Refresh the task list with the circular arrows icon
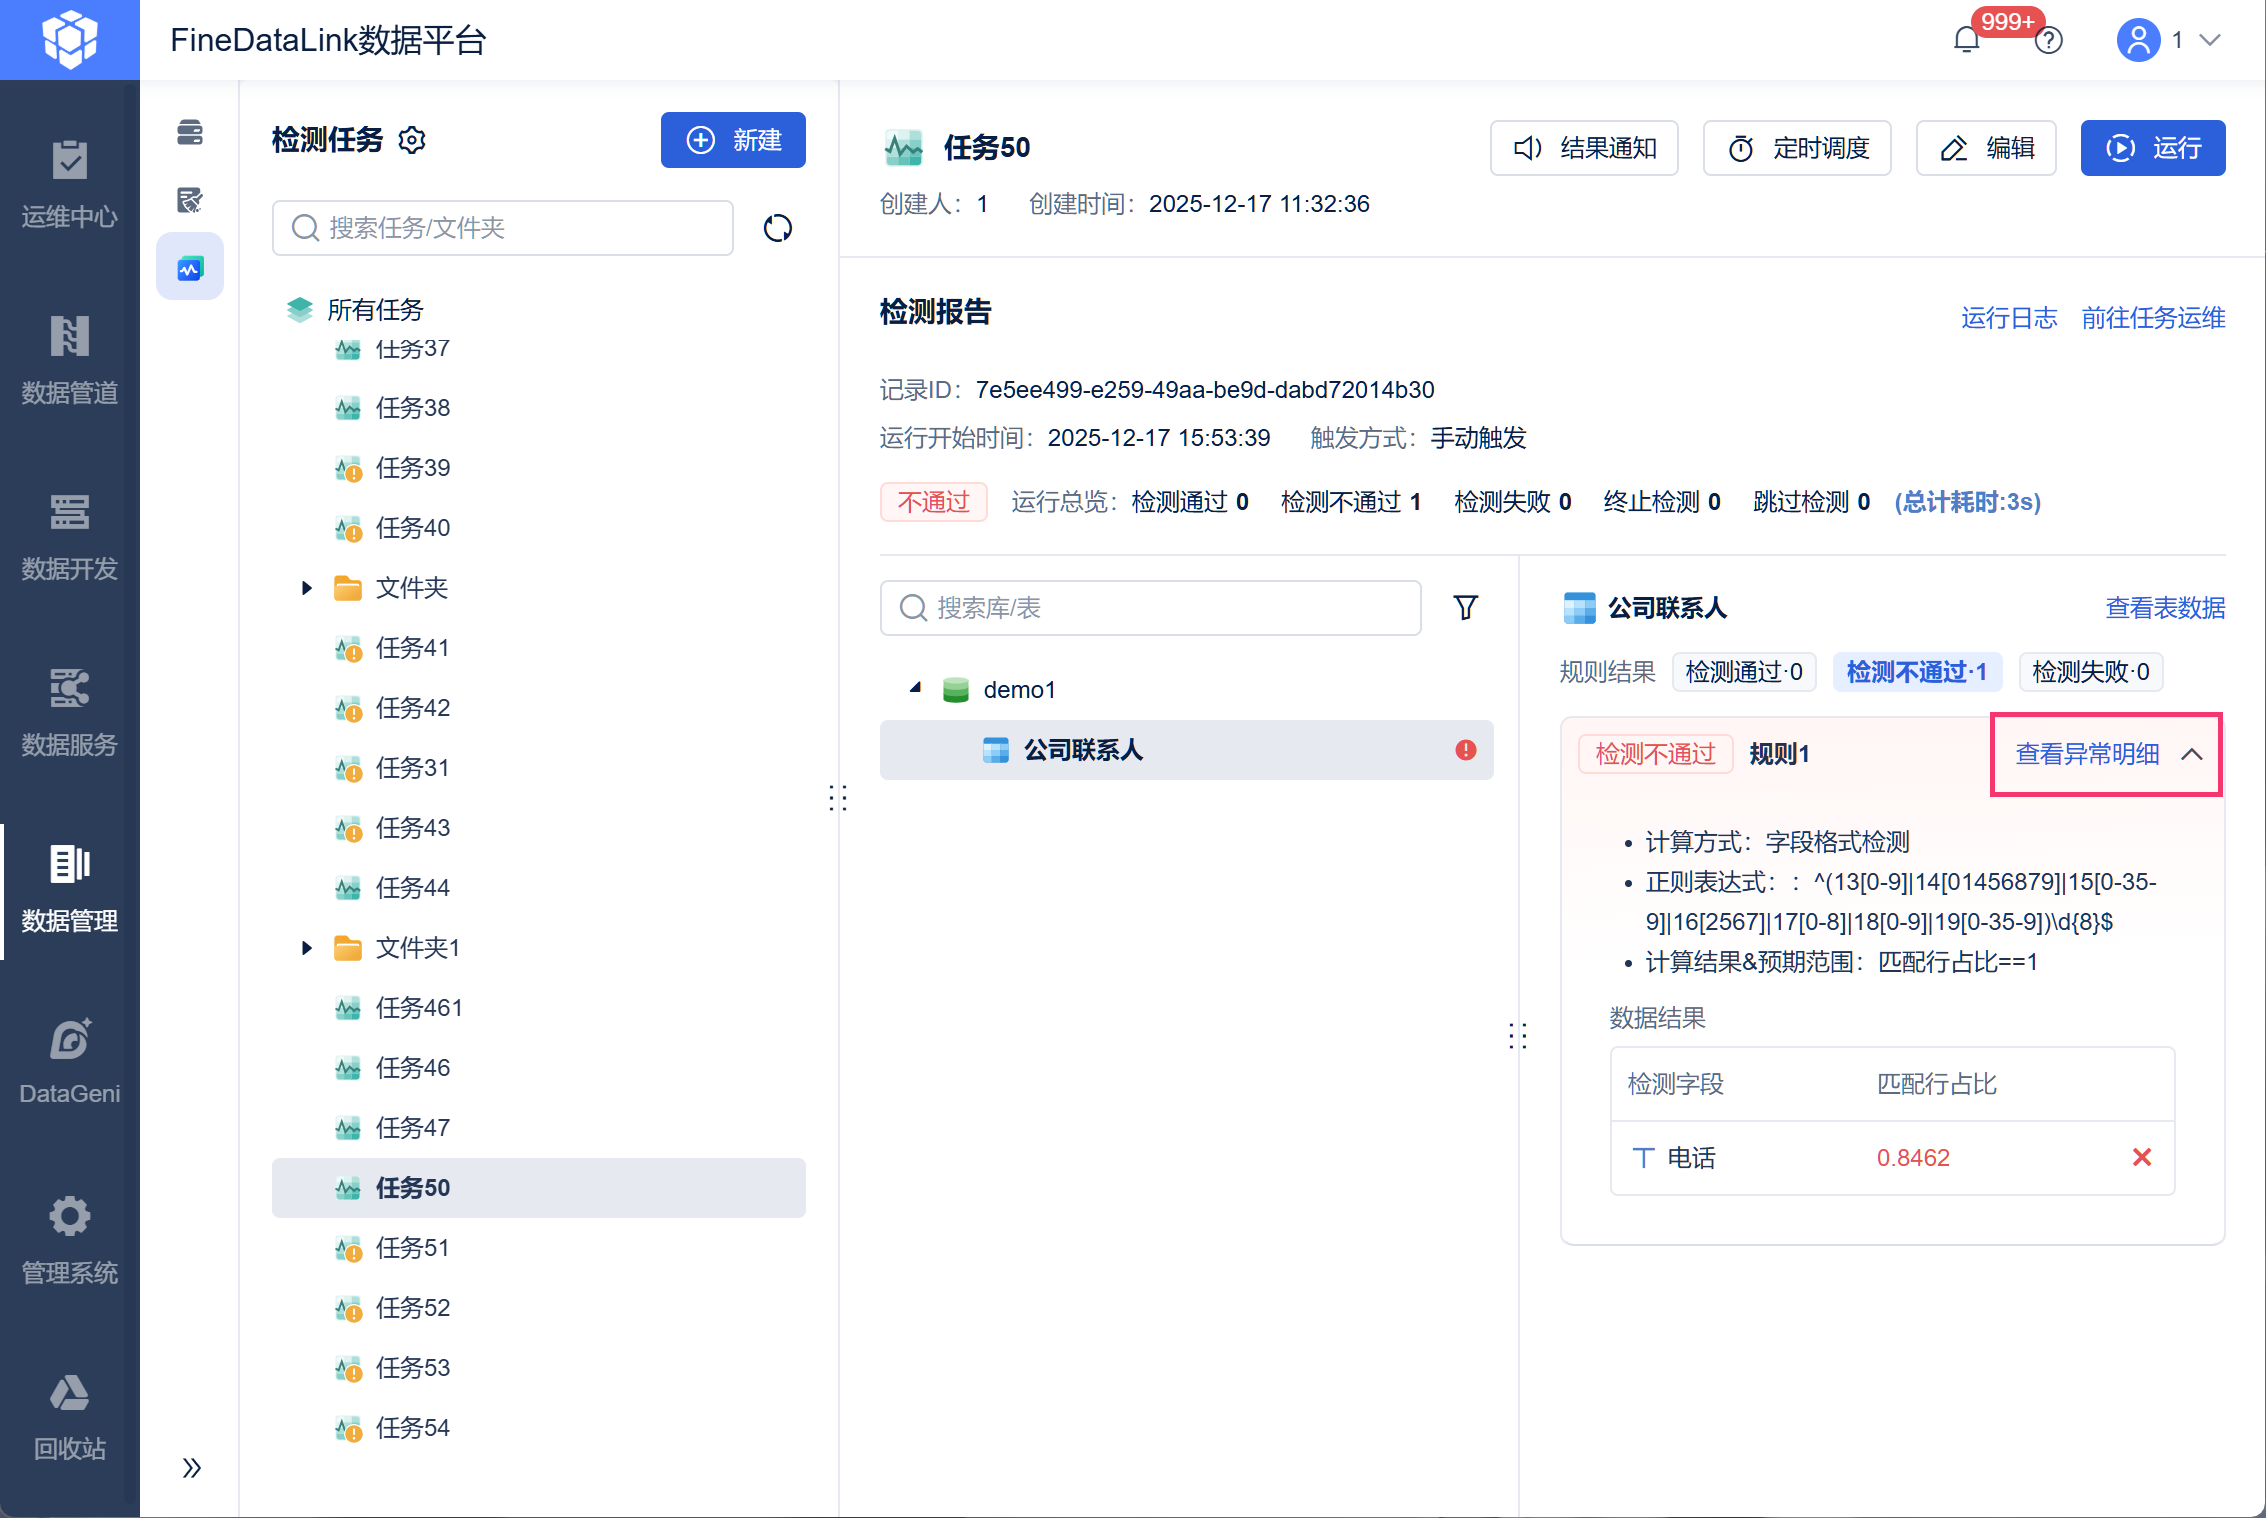The width and height of the screenshot is (2266, 1518). coord(778,228)
